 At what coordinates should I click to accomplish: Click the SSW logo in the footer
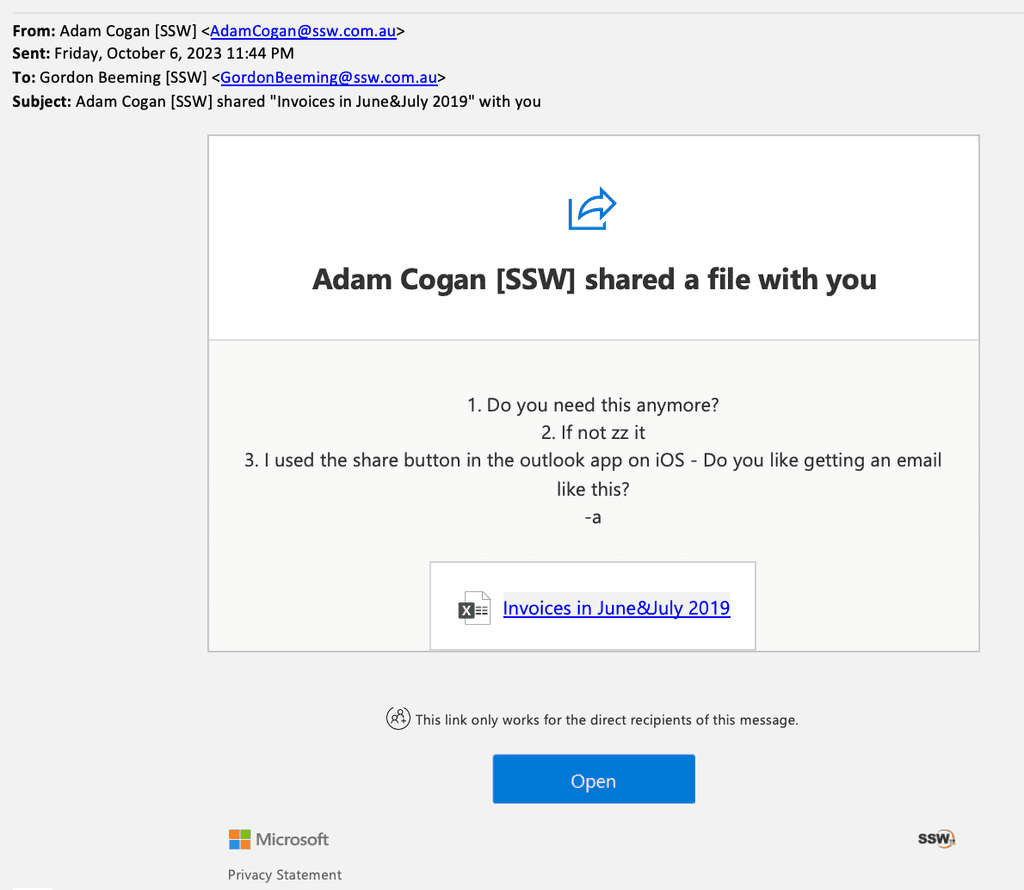tap(934, 839)
